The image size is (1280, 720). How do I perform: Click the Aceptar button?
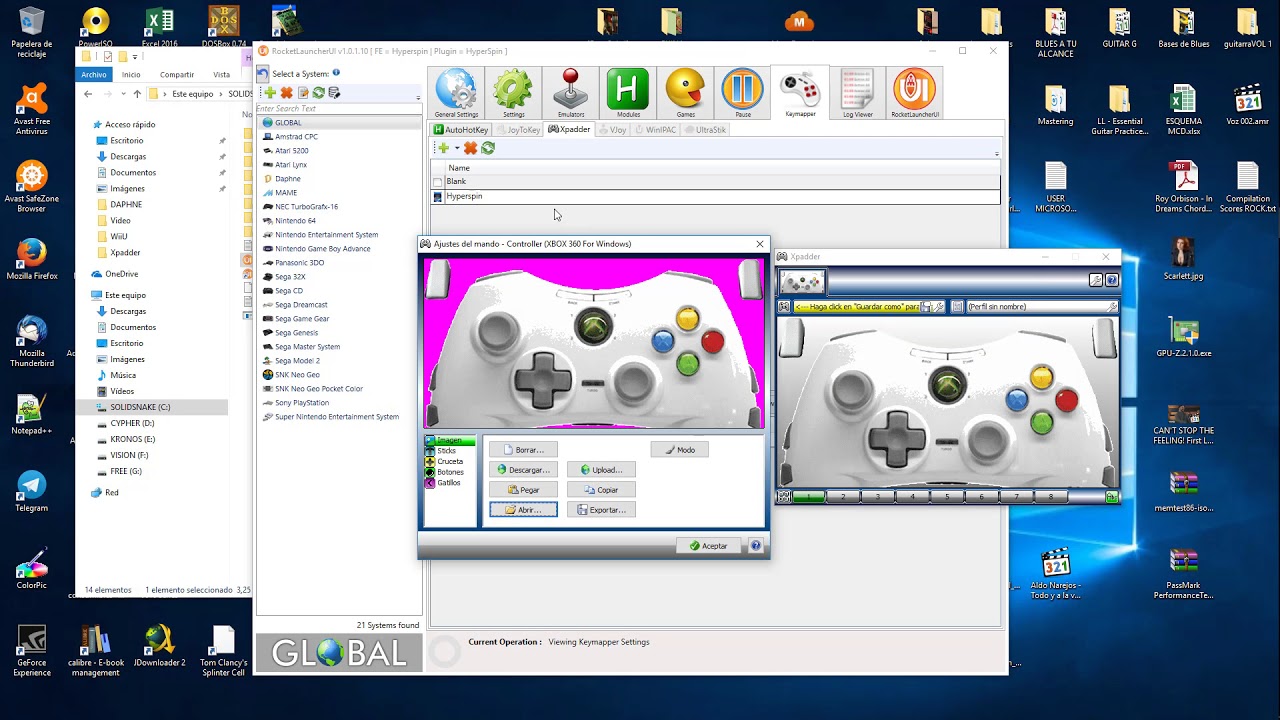709,546
